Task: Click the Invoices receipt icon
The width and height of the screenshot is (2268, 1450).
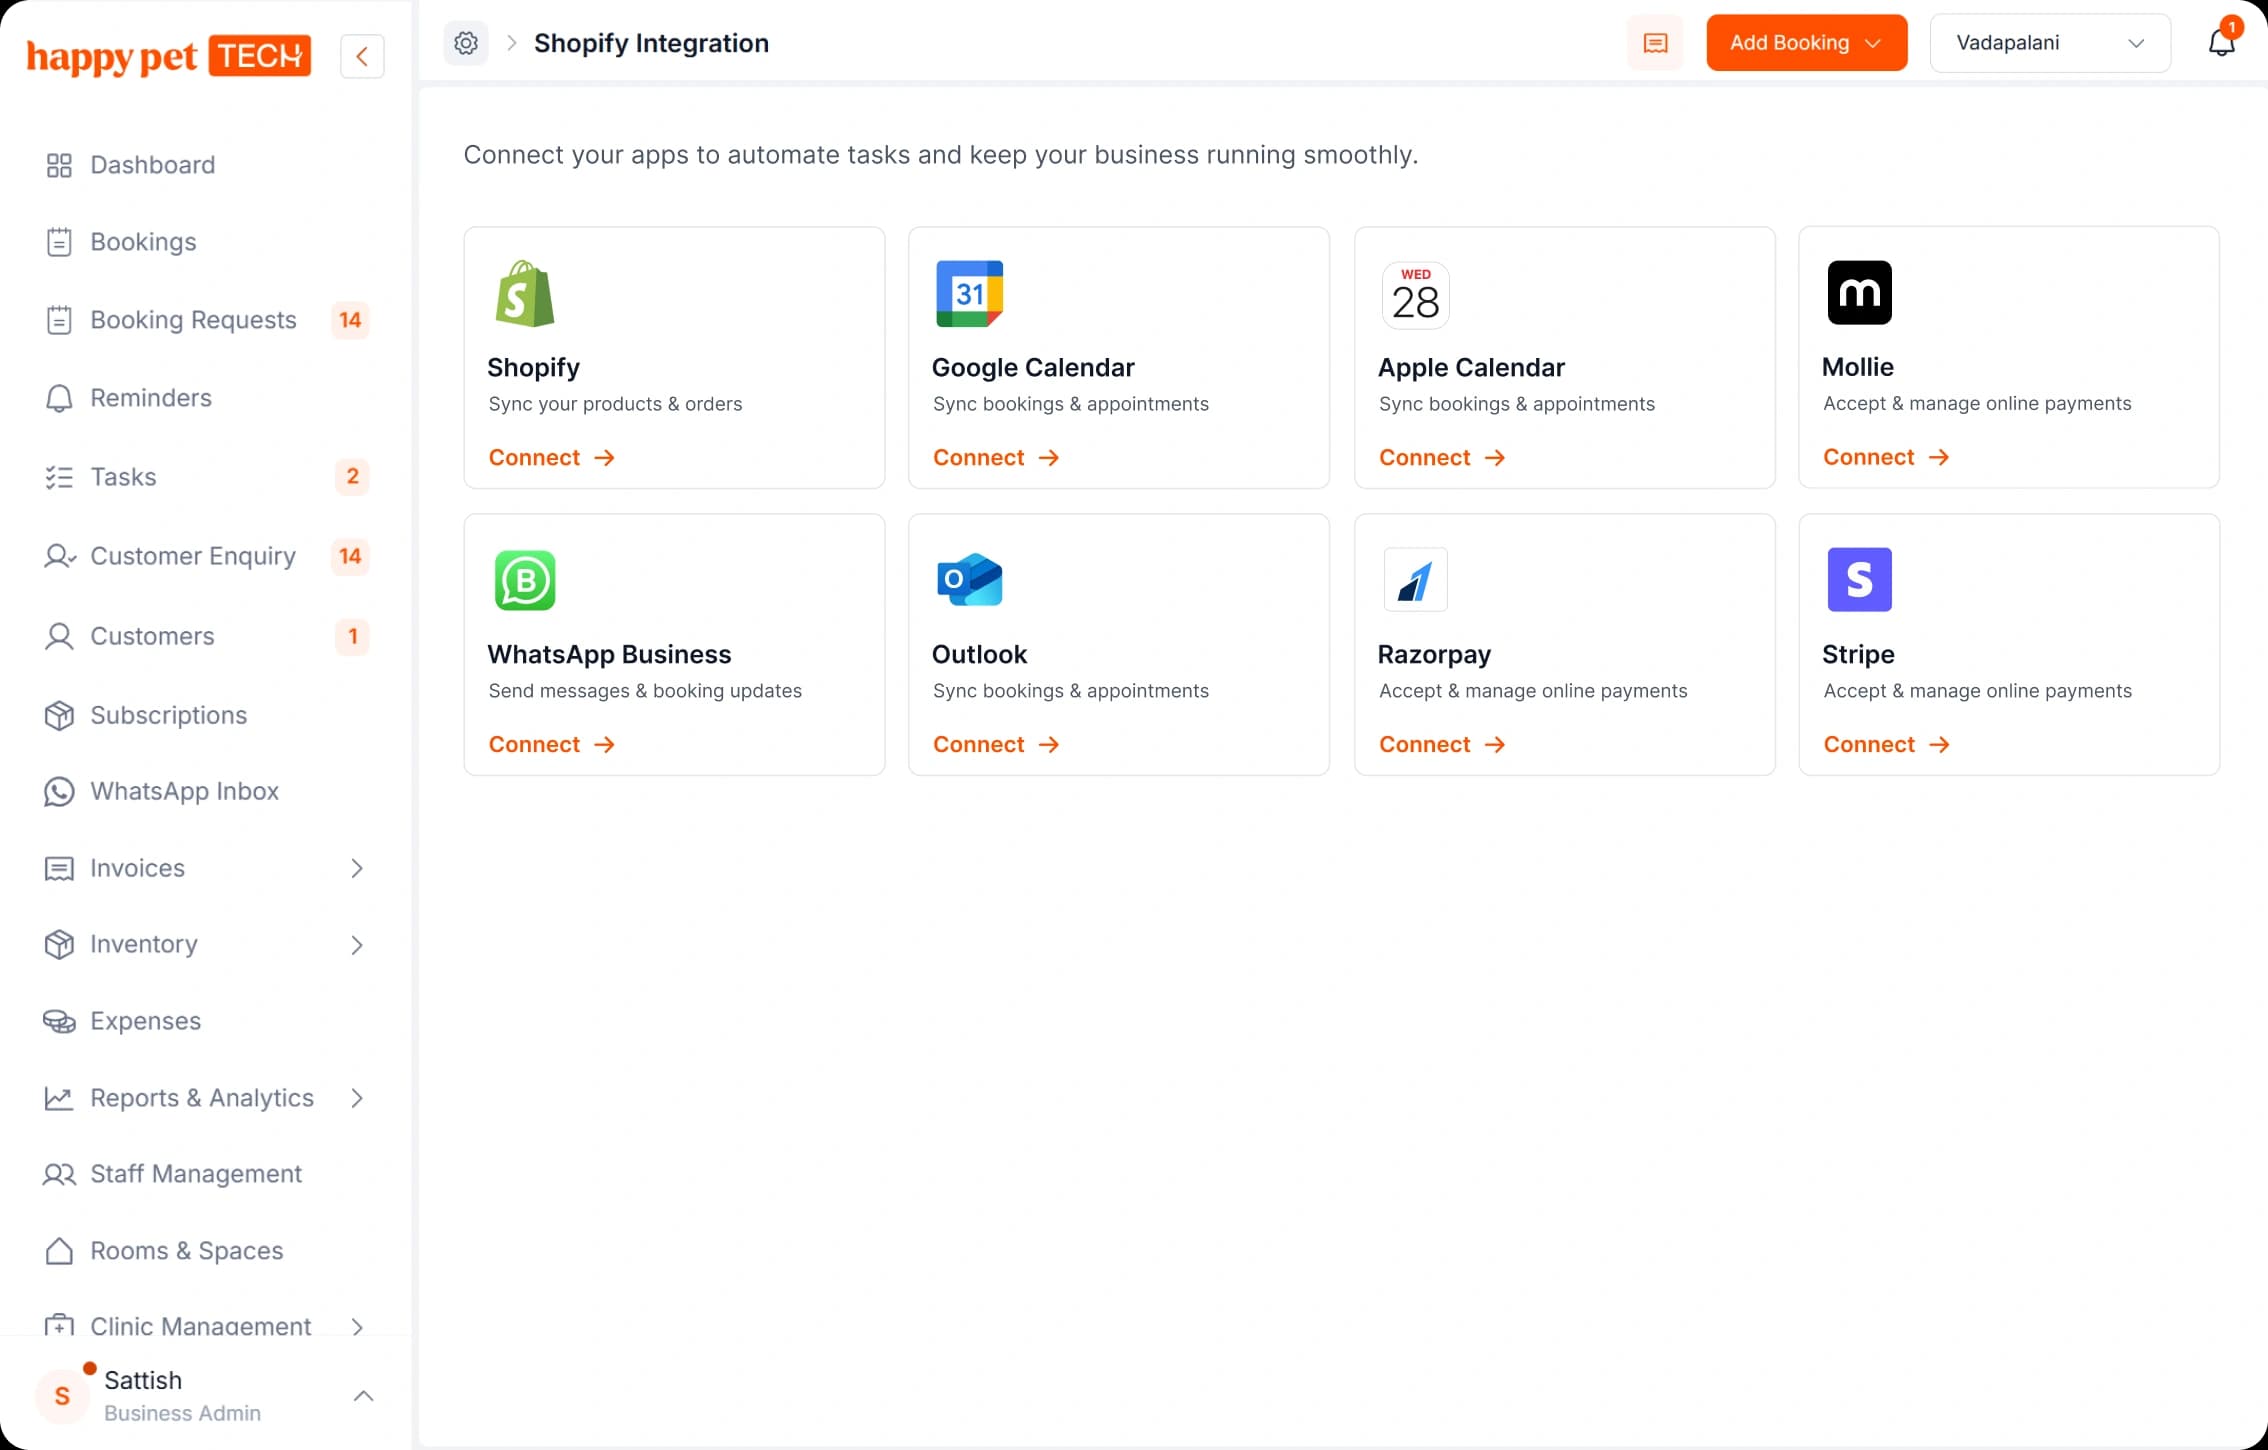Action: tap(59, 868)
